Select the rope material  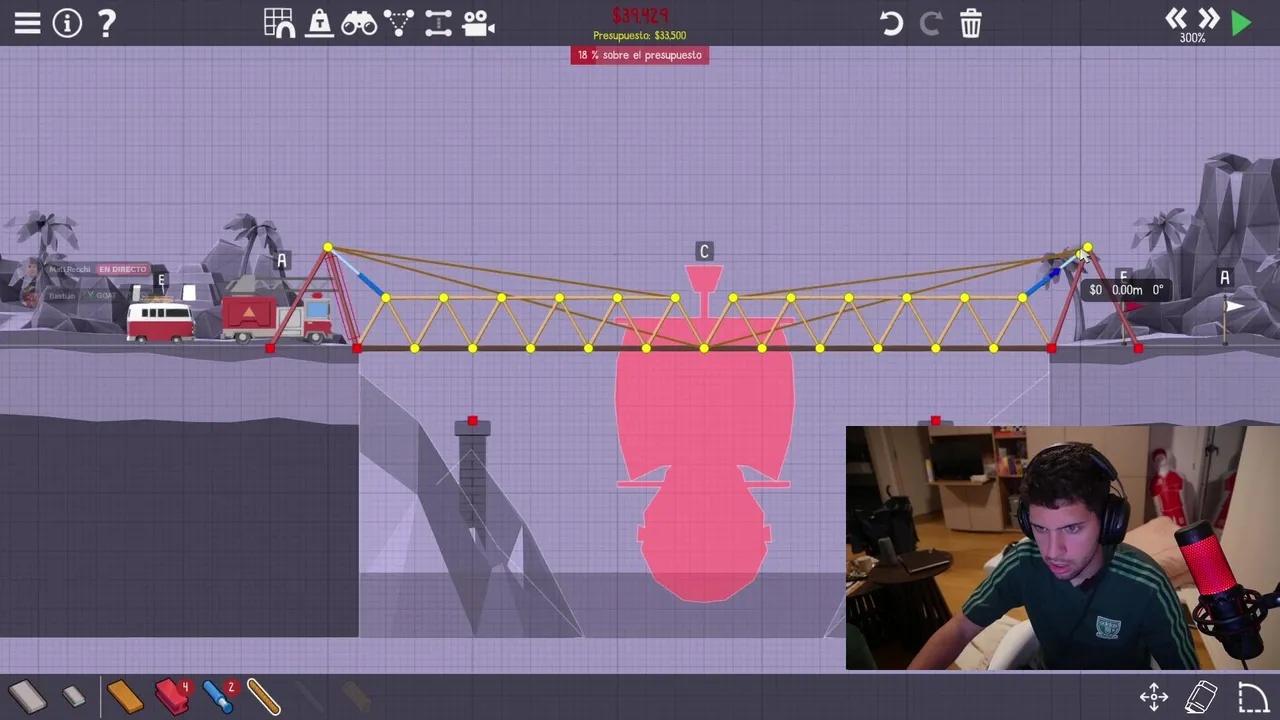(x=264, y=696)
